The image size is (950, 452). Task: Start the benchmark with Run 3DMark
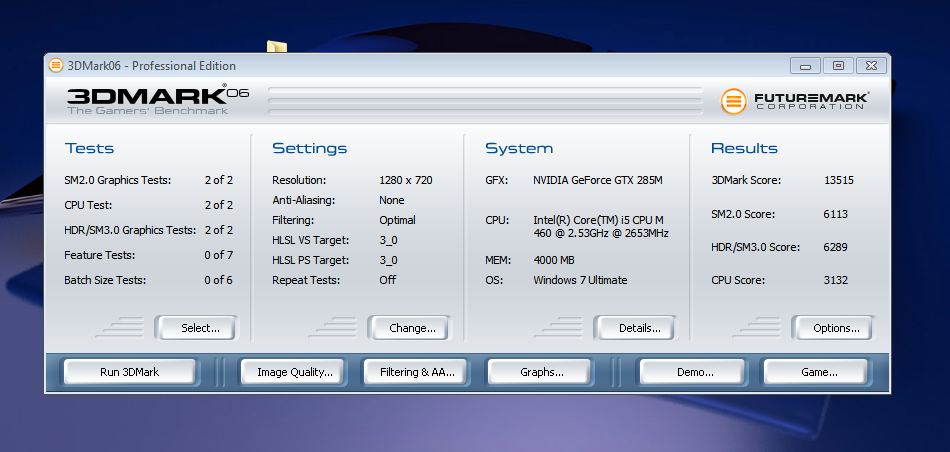(x=130, y=372)
